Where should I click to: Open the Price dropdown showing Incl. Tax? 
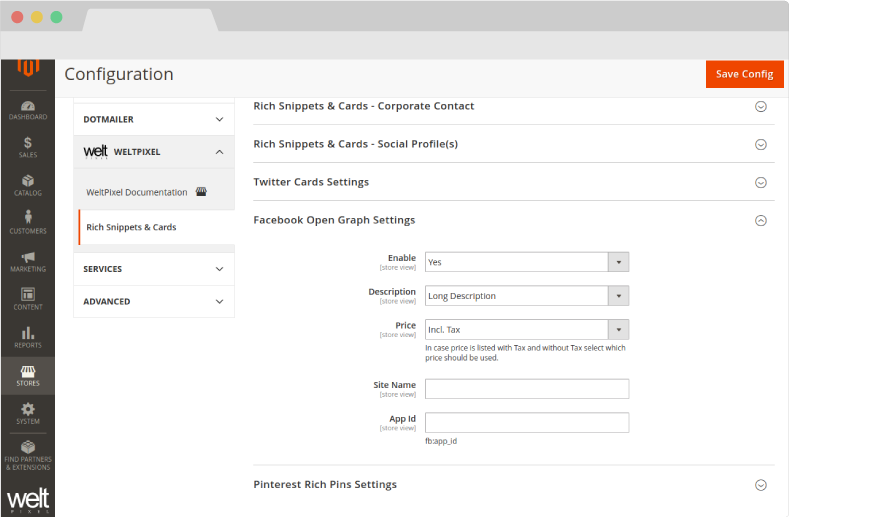pyautogui.click(x=526, y=329)
